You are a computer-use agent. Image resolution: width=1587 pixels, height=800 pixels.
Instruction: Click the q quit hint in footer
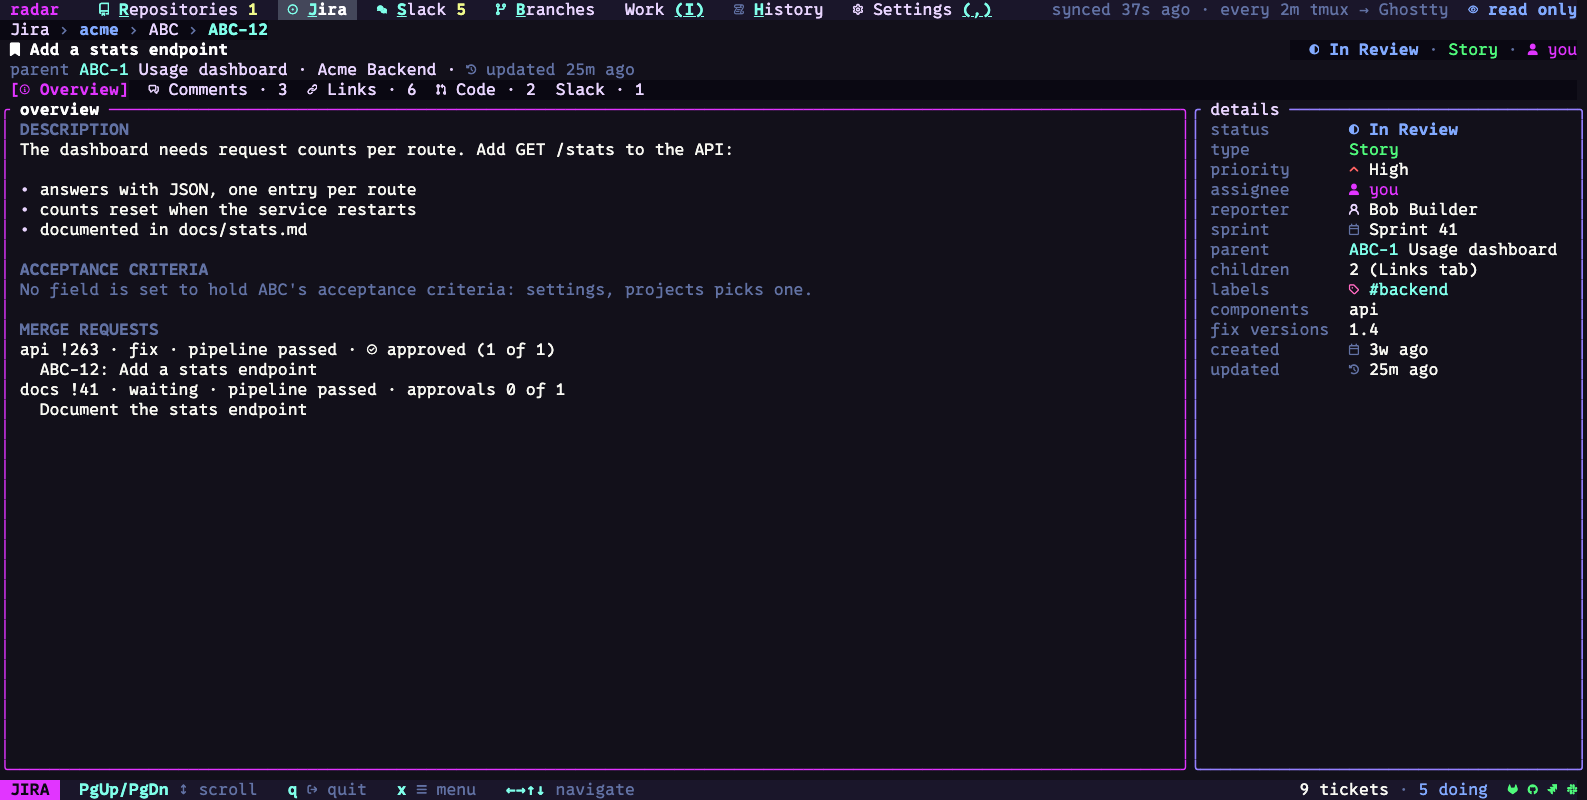click(327, 789)
